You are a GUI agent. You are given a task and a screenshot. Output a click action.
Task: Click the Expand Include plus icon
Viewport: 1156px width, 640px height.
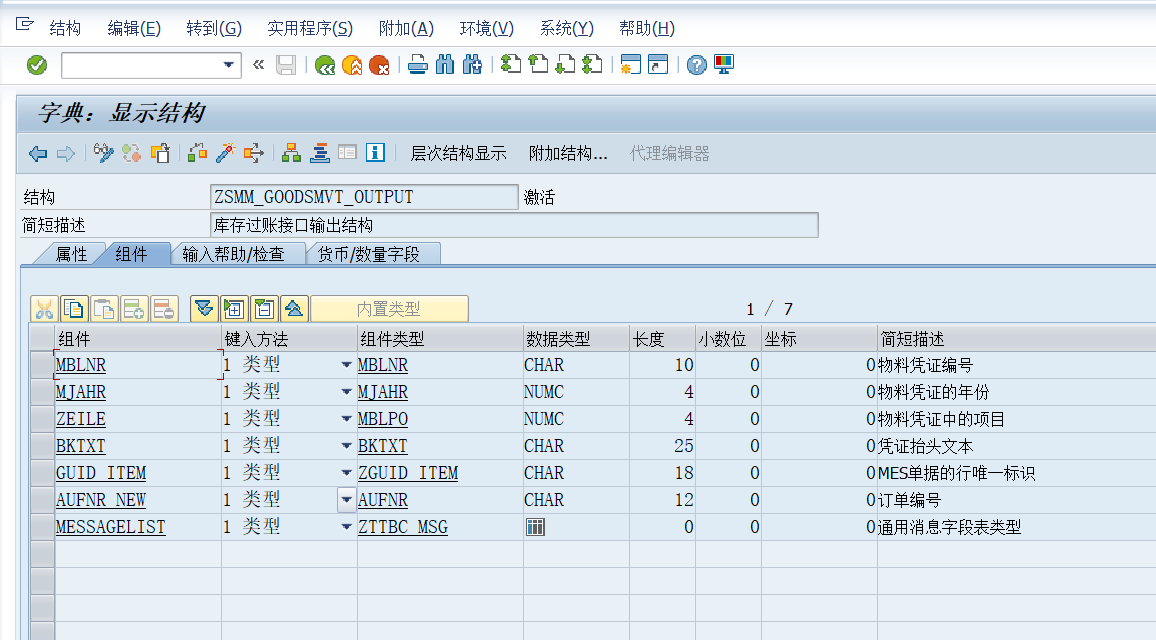tap(234, 309)
